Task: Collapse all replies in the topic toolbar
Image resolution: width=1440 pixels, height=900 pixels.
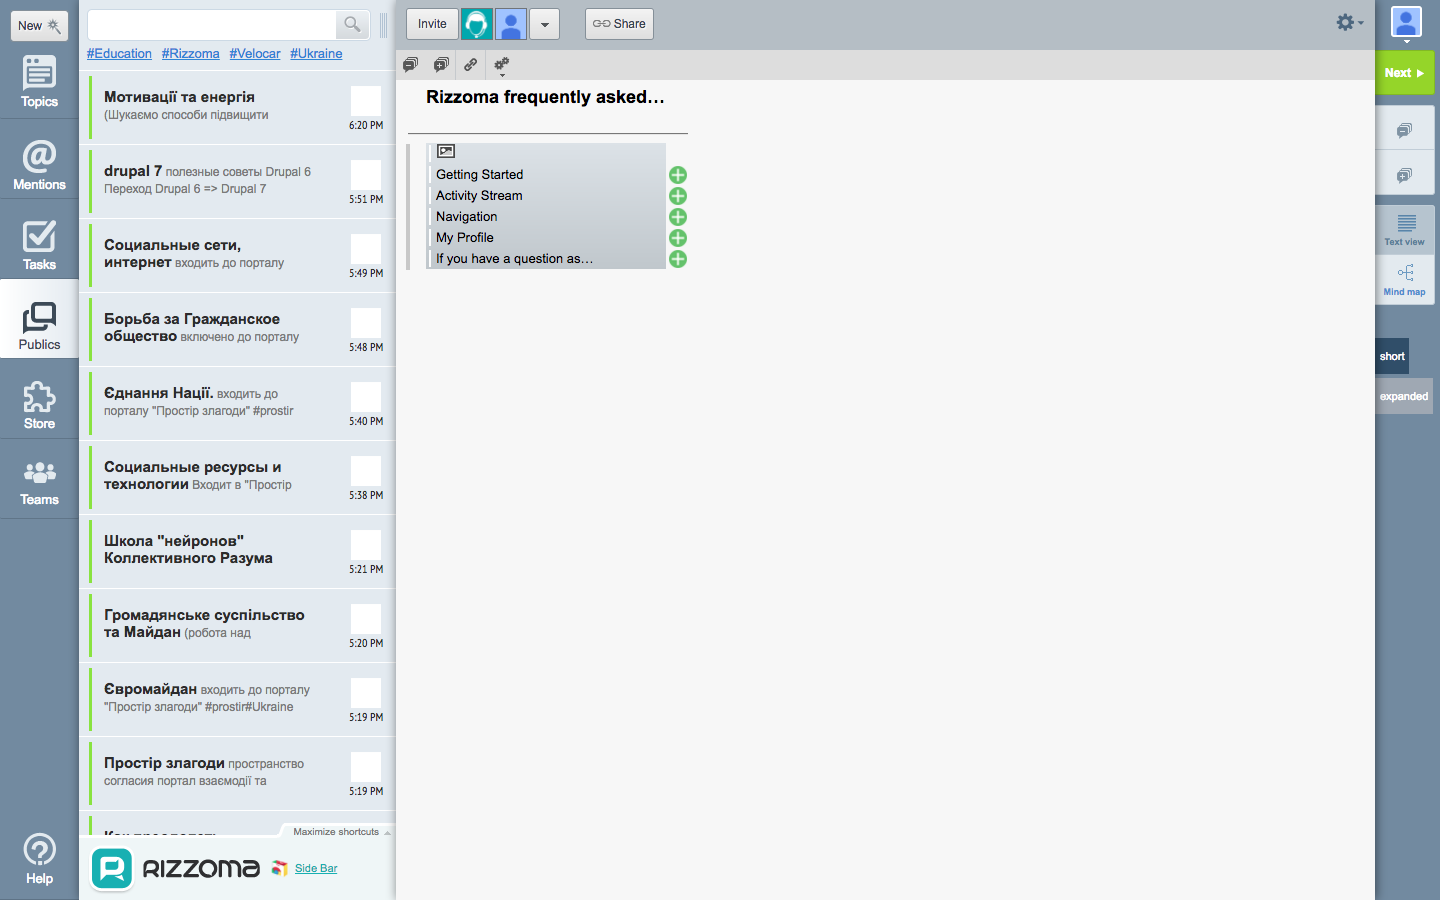Action: coord(410,65)
